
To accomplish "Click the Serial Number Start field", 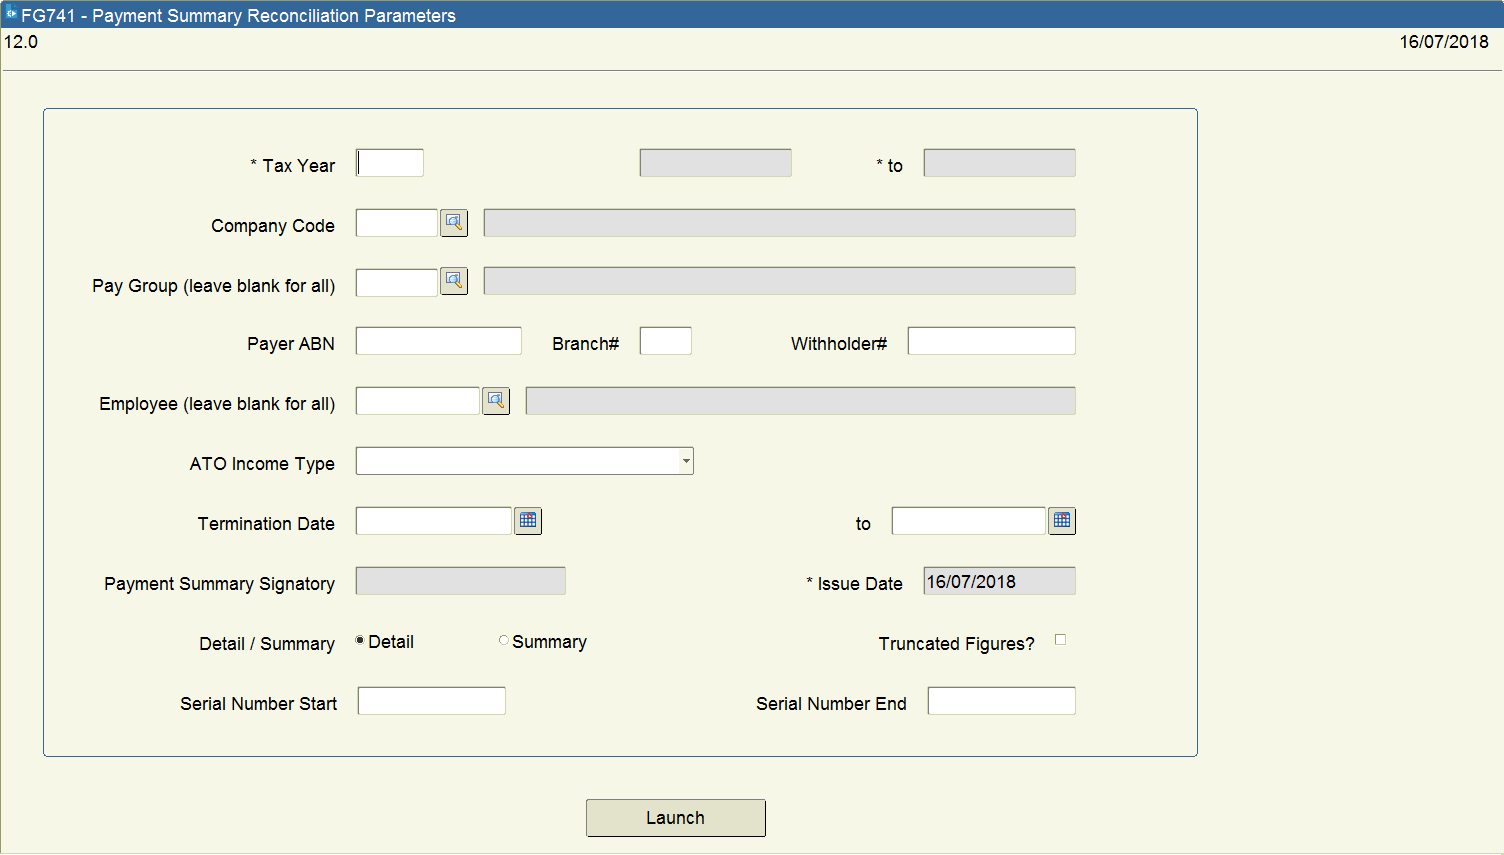I will [x=431, y=700].
